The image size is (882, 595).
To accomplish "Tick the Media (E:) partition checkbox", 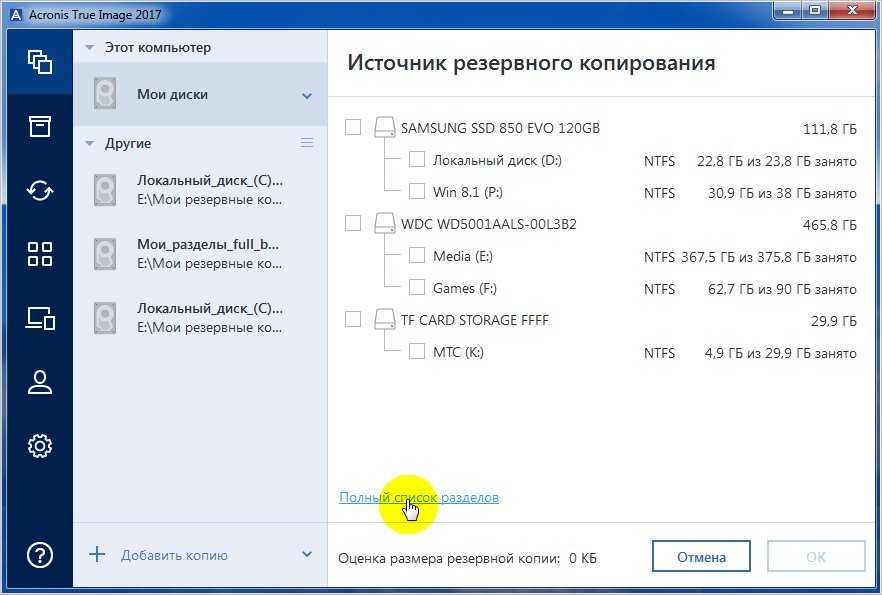I will (418, 256).
